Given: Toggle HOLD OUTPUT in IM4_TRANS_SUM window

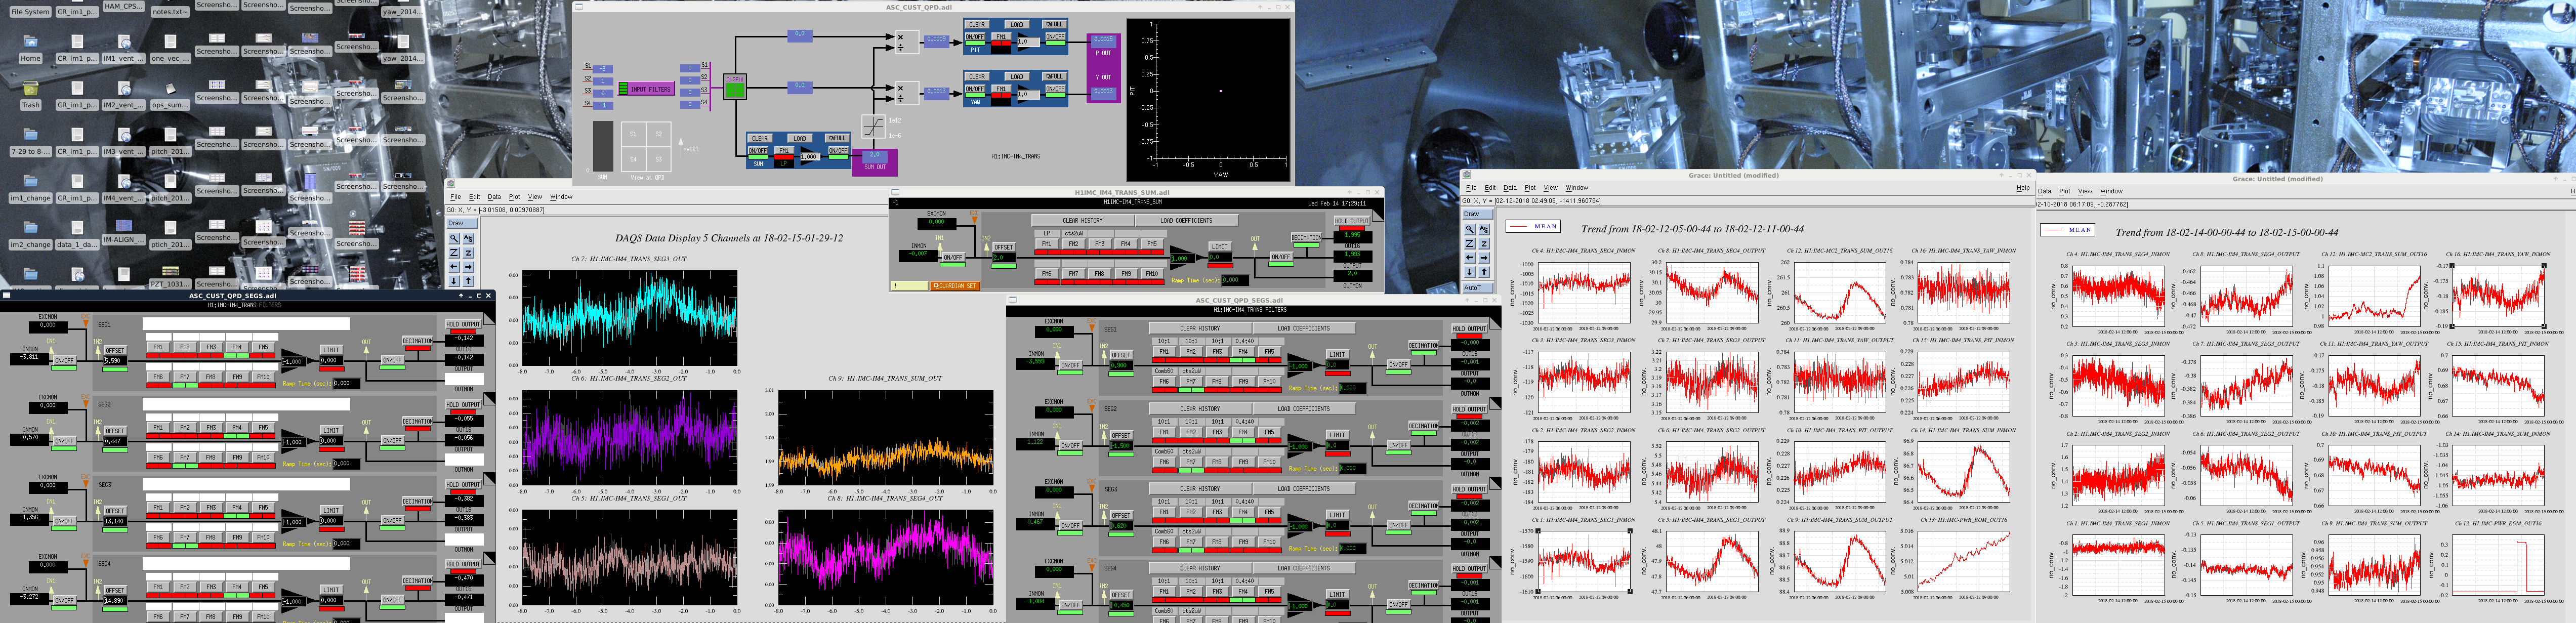Looking at the screenshot, I should pos(1353,221).
